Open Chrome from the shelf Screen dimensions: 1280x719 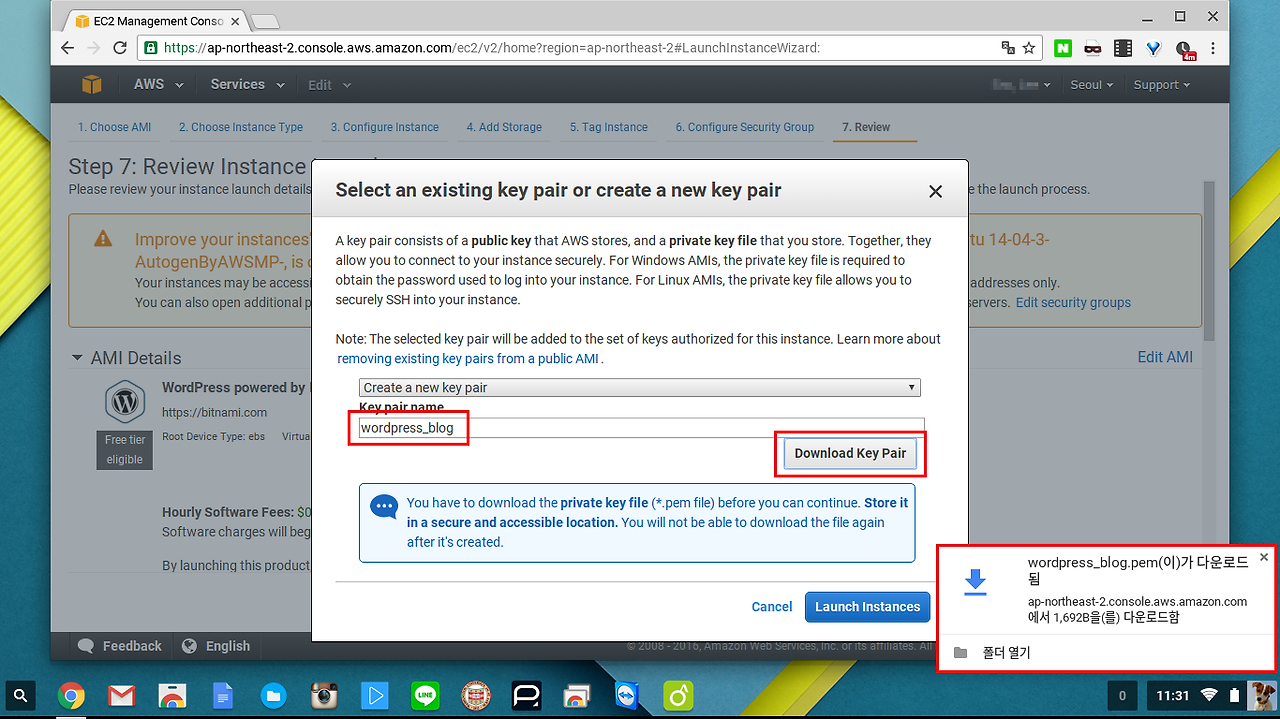(71, 695)
